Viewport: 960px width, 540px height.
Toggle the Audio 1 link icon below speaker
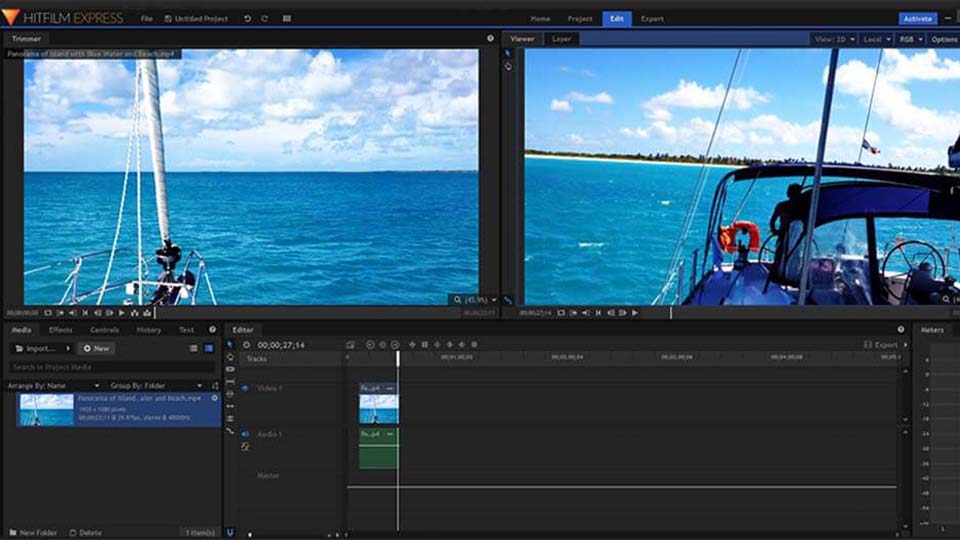click(x=246, y=447)
